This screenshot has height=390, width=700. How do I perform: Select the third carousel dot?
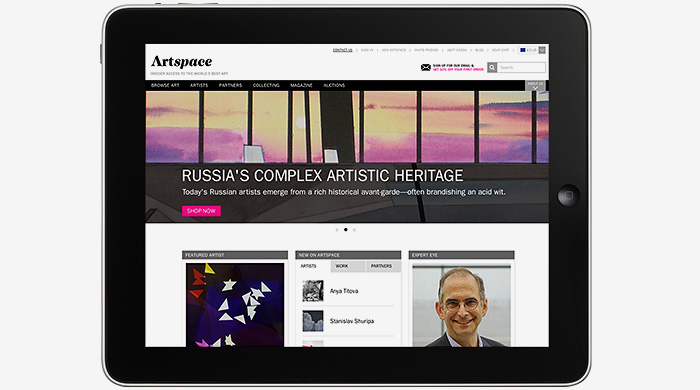[x=354, y=230]
